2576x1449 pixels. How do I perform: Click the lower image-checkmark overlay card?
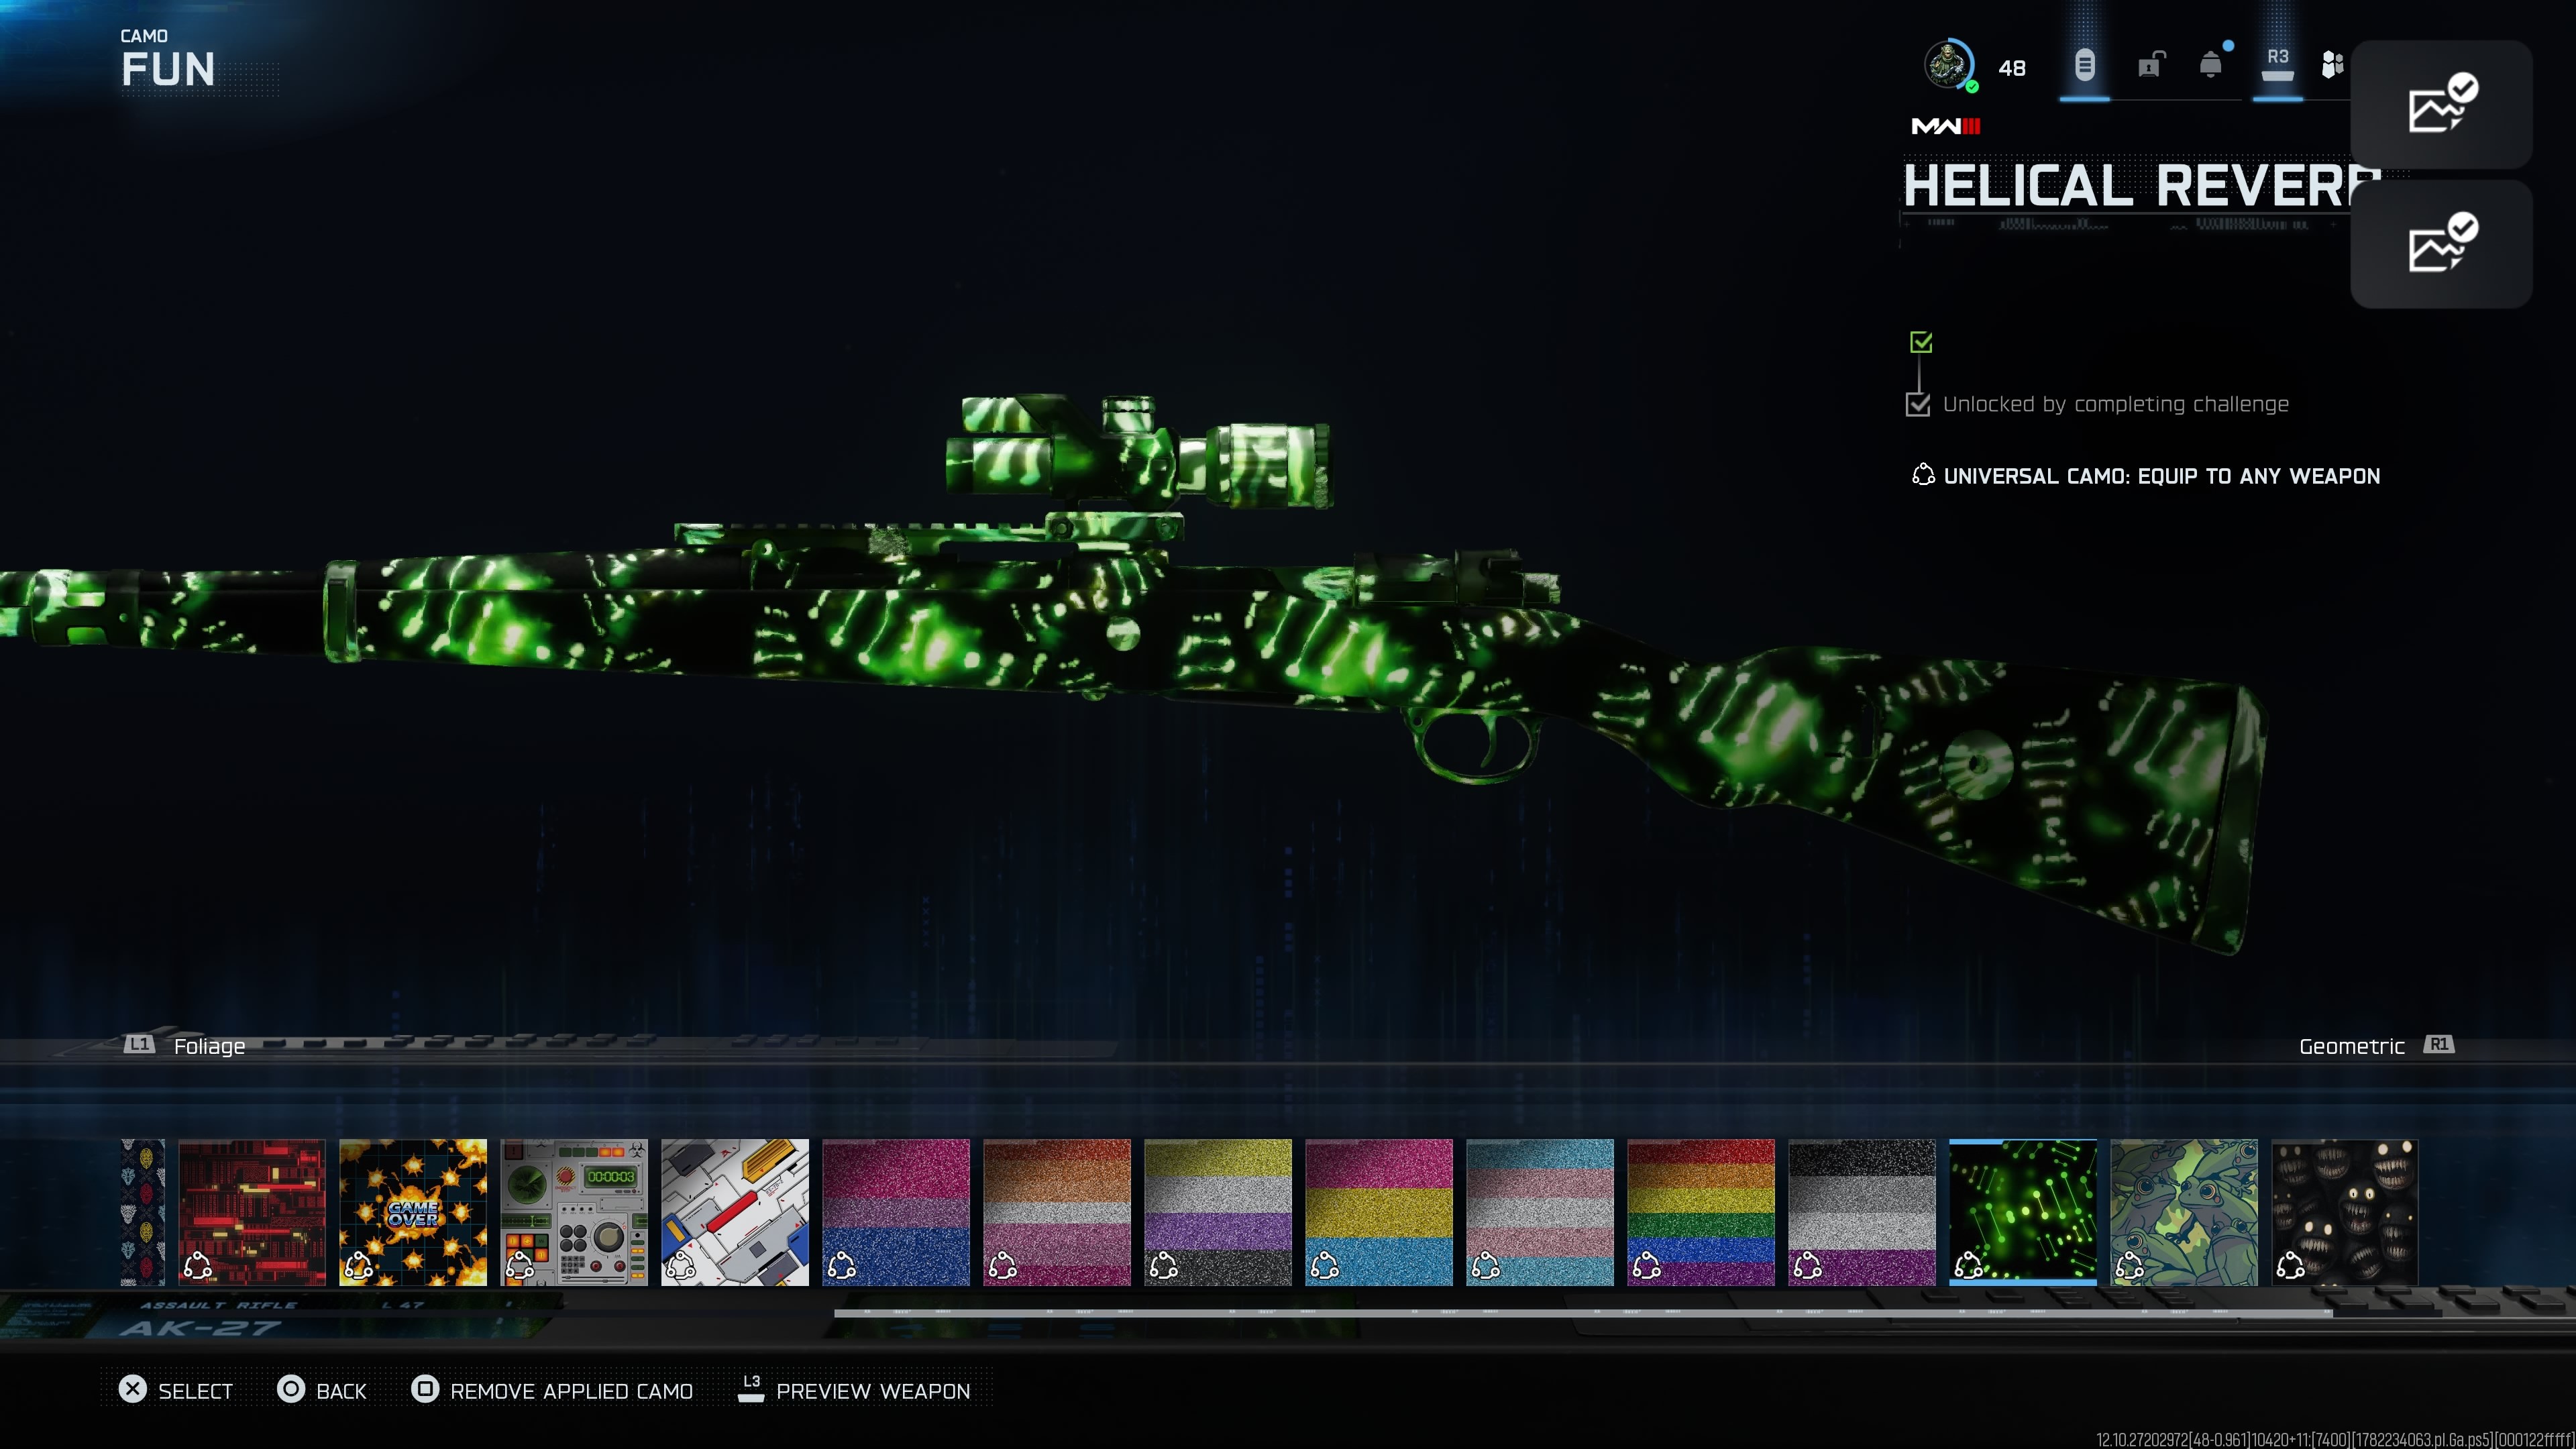tap(2441, 244)
